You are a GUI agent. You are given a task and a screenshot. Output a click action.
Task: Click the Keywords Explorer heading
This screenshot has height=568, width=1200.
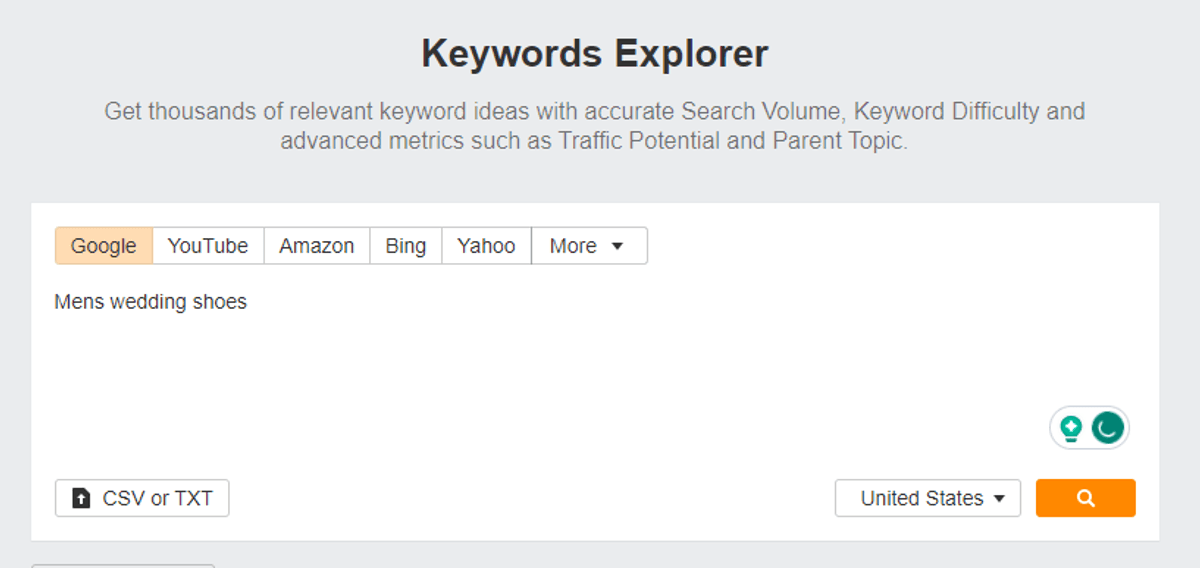tap(595, 53)
